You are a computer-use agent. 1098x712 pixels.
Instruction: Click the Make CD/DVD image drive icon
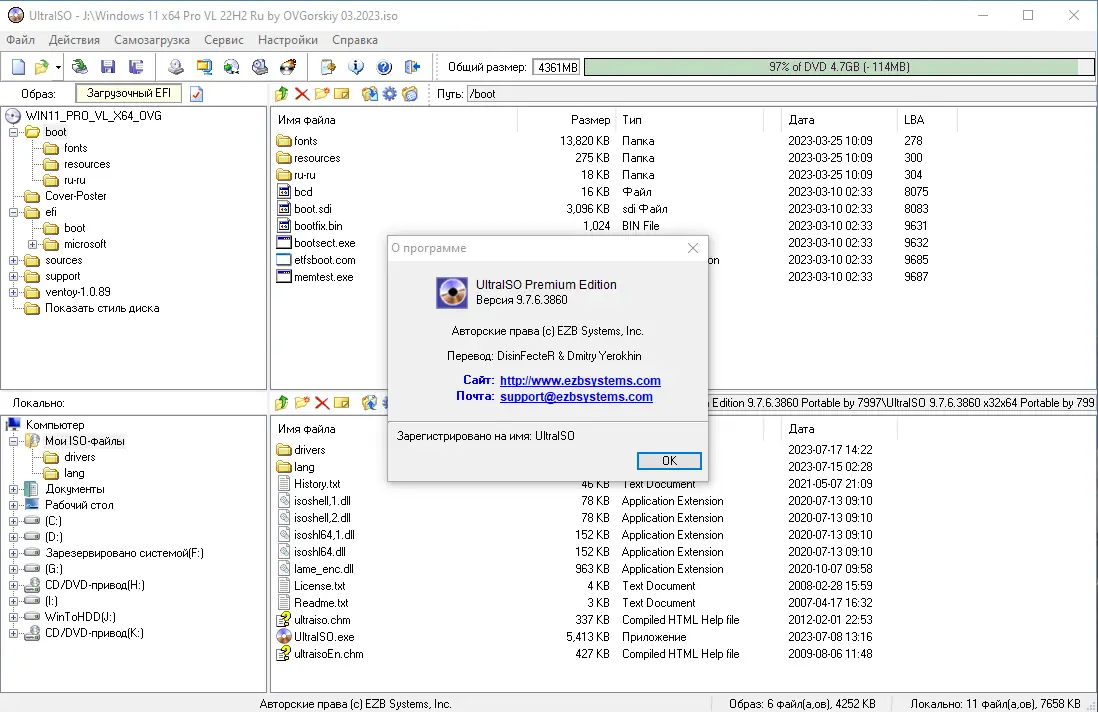click(x=176, y=67)
